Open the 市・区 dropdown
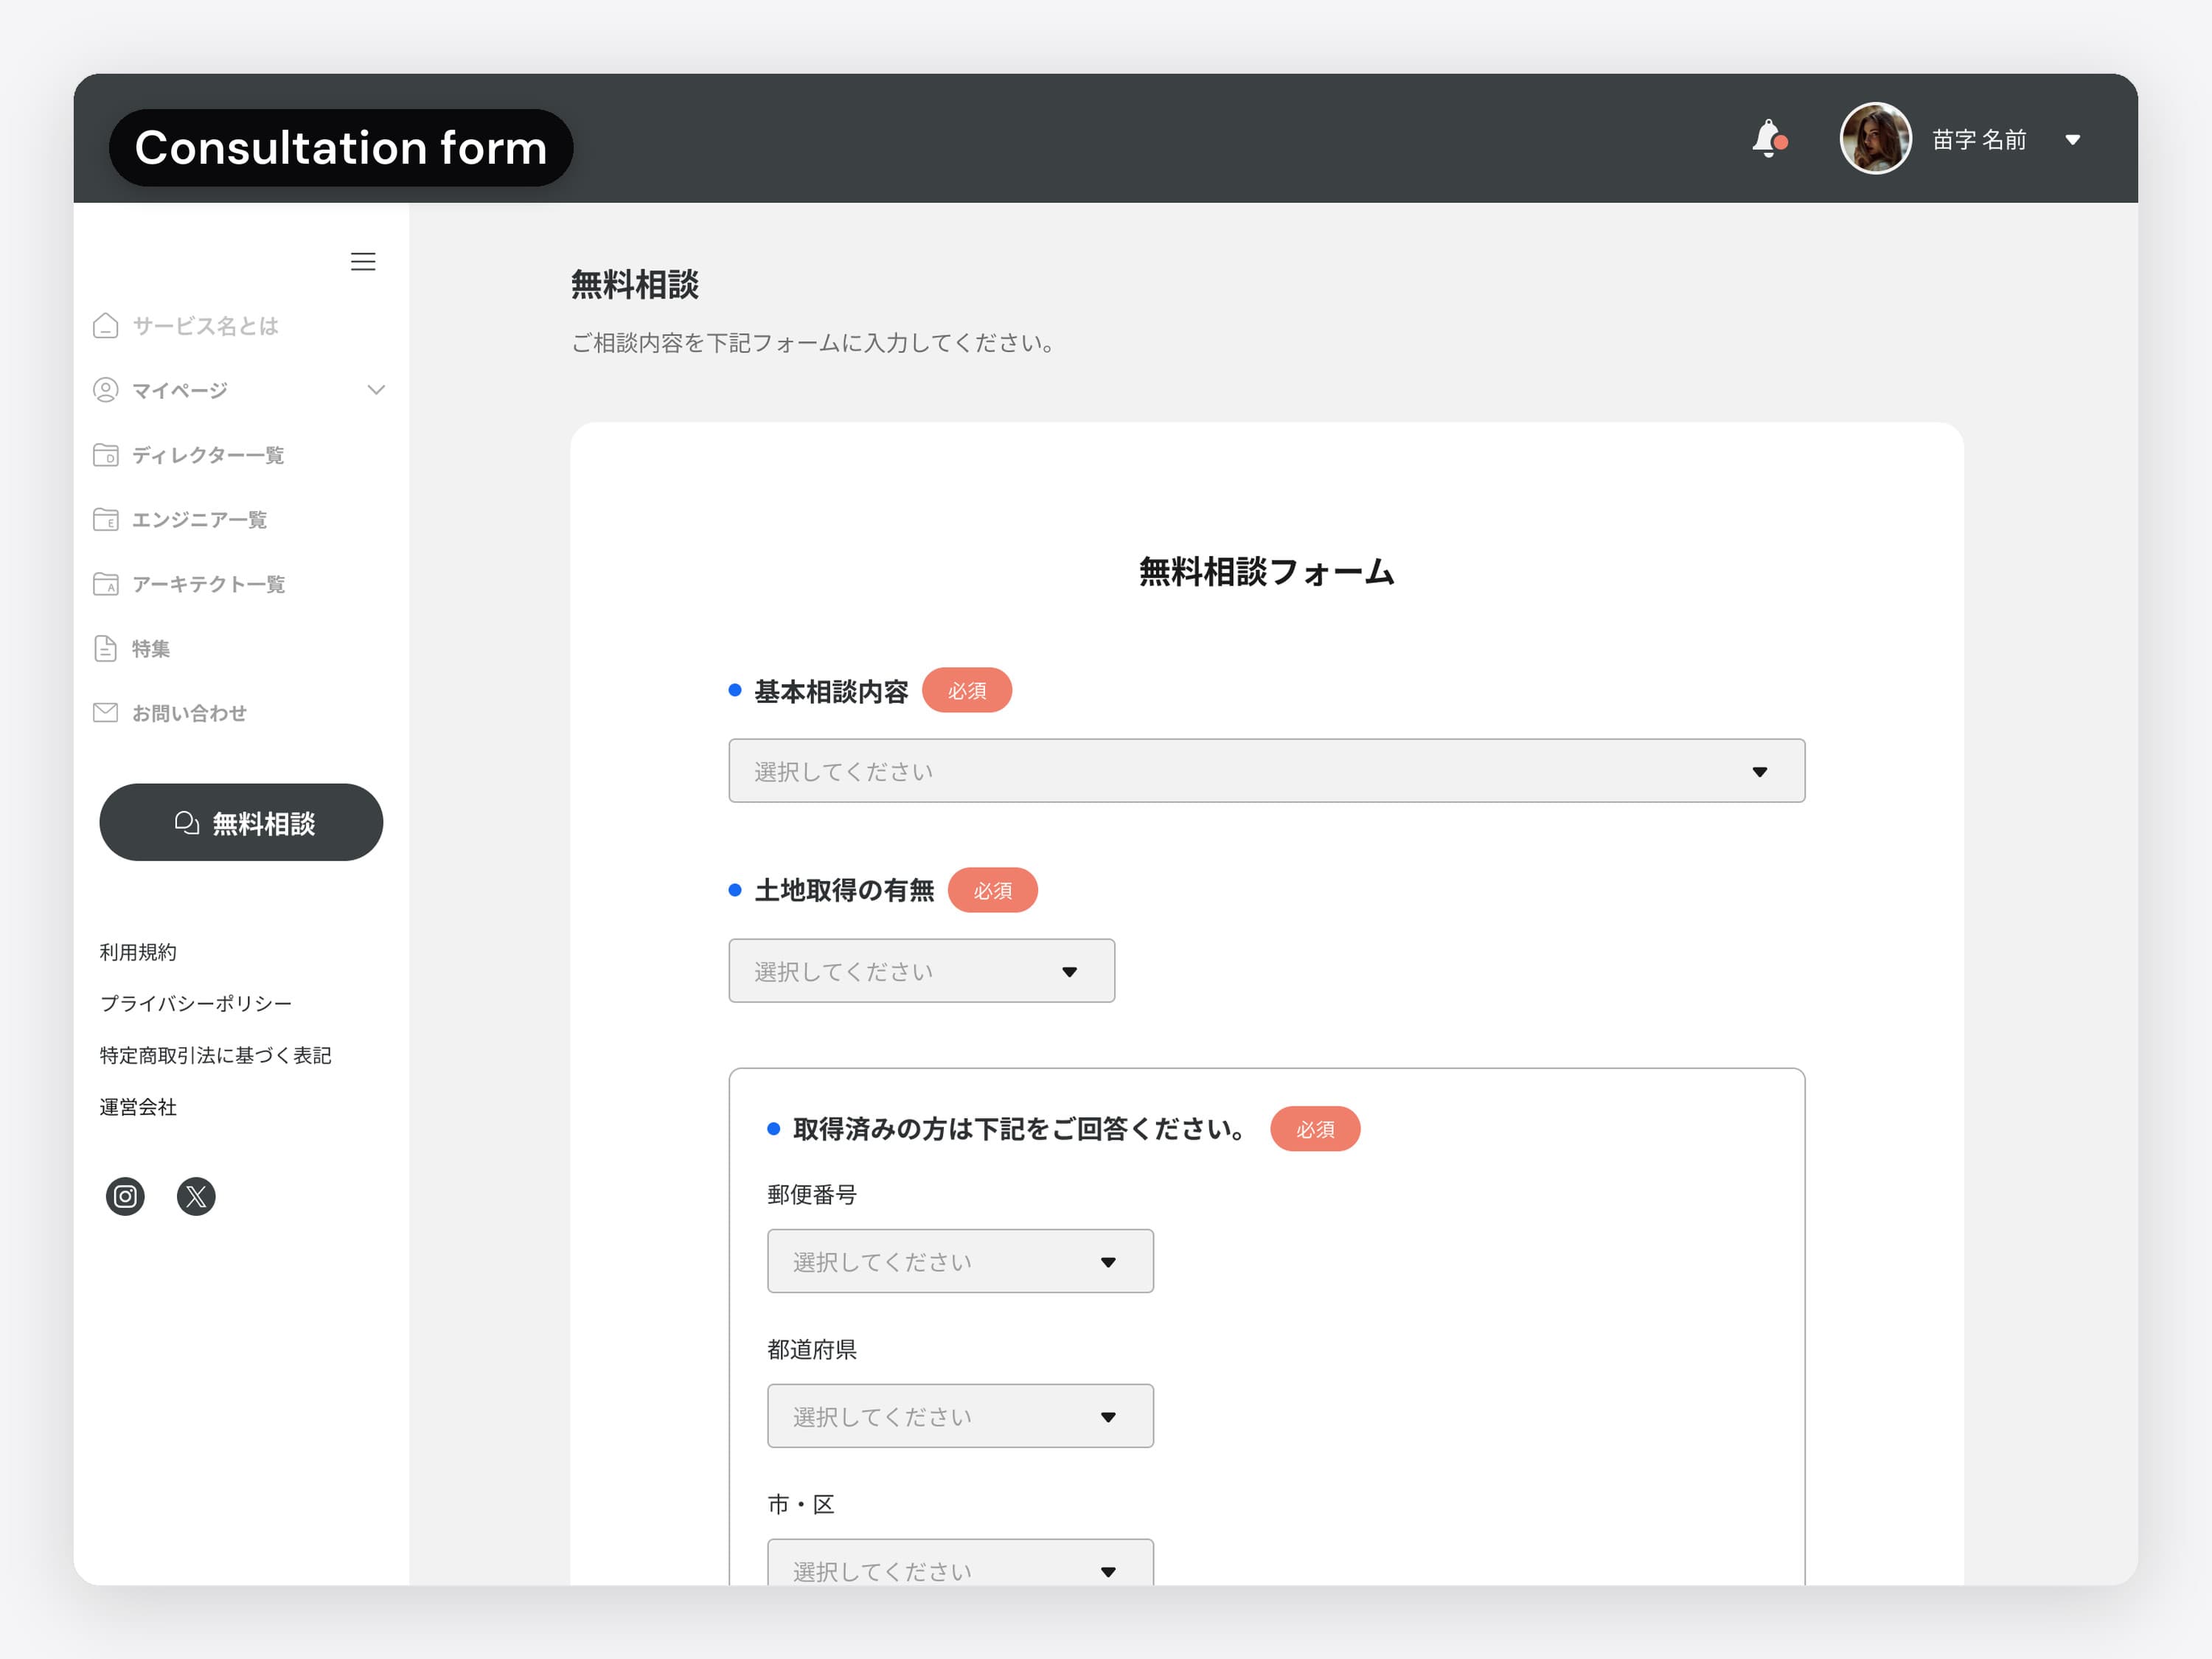Screen dimensions: 2212x1659 [x=960, y=1563]
